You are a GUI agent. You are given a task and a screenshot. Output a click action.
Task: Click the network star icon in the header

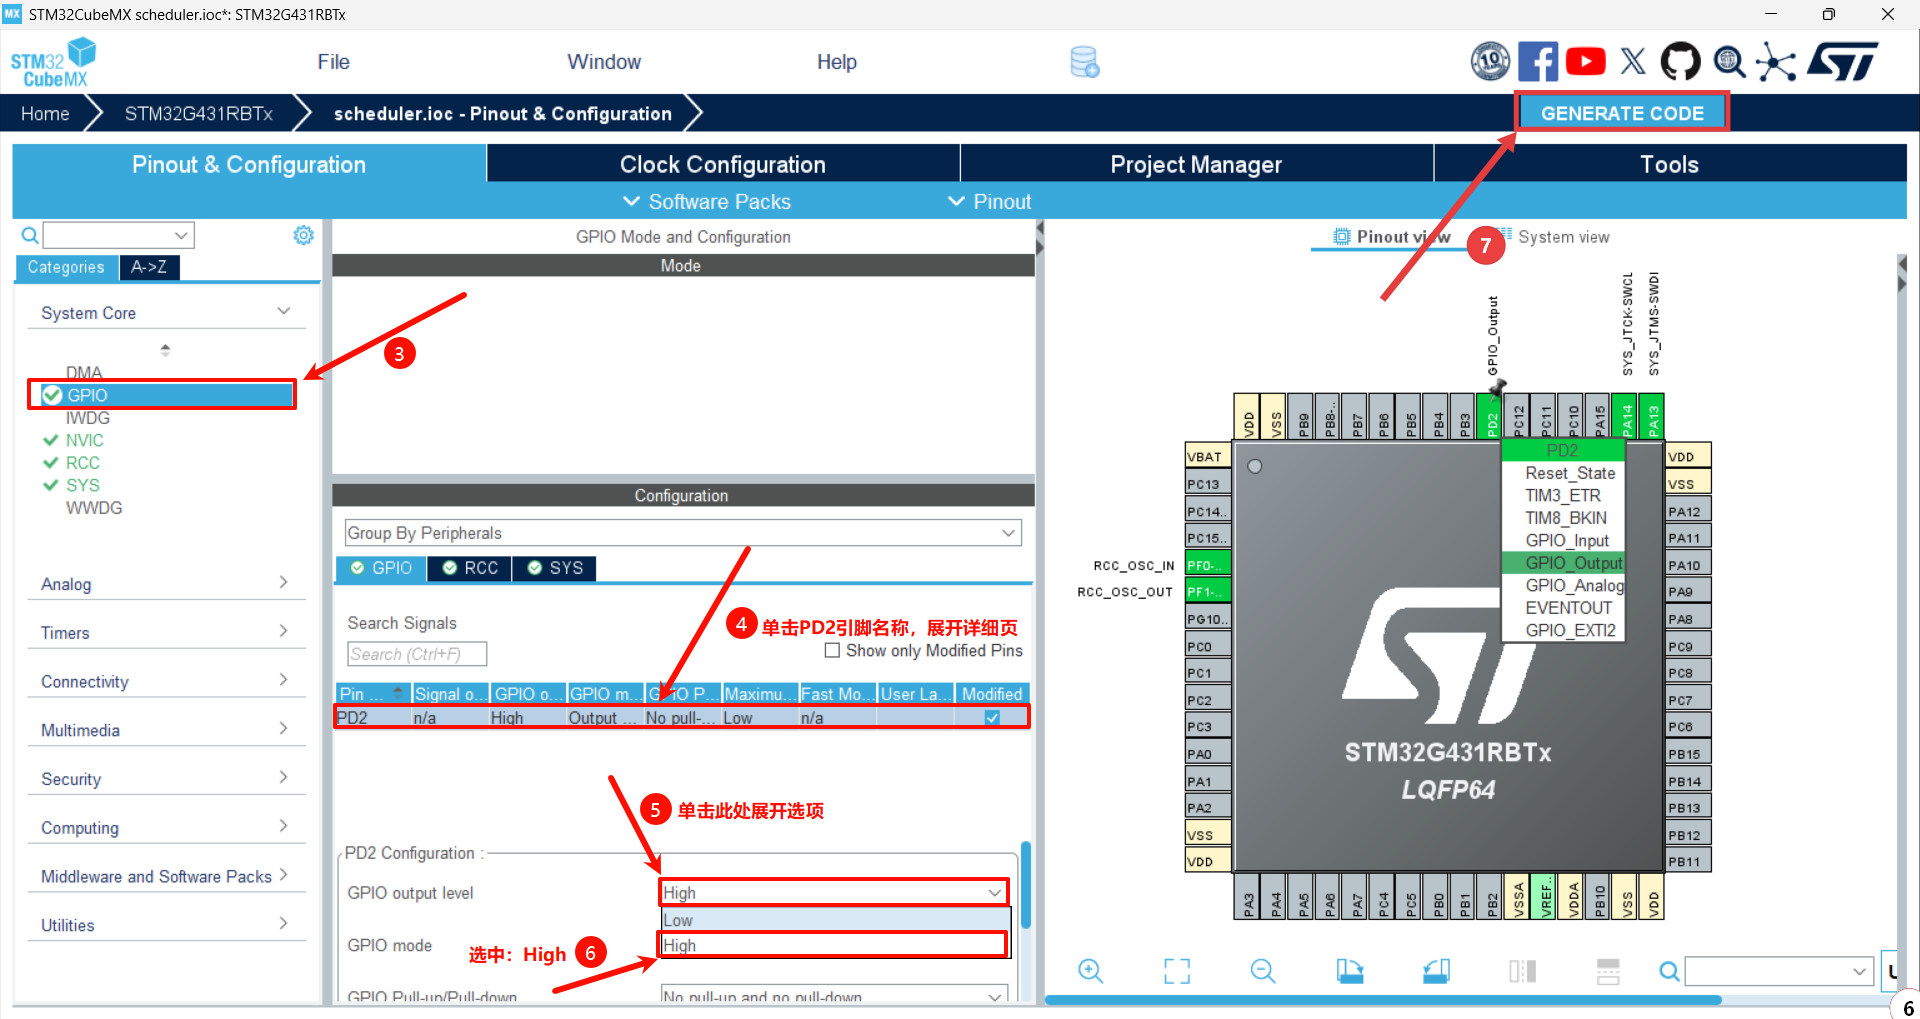click(1776, 62)
